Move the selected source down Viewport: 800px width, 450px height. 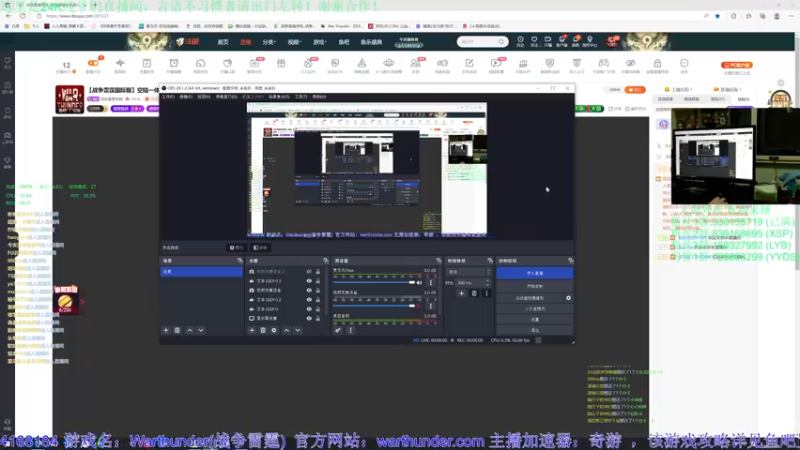coord(297,330)
